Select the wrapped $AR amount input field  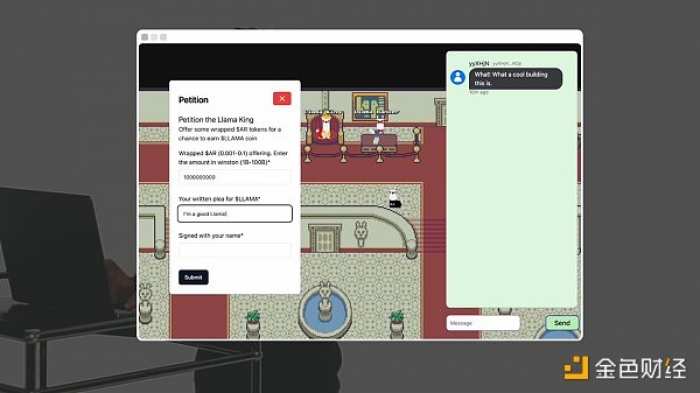[235, 177]
